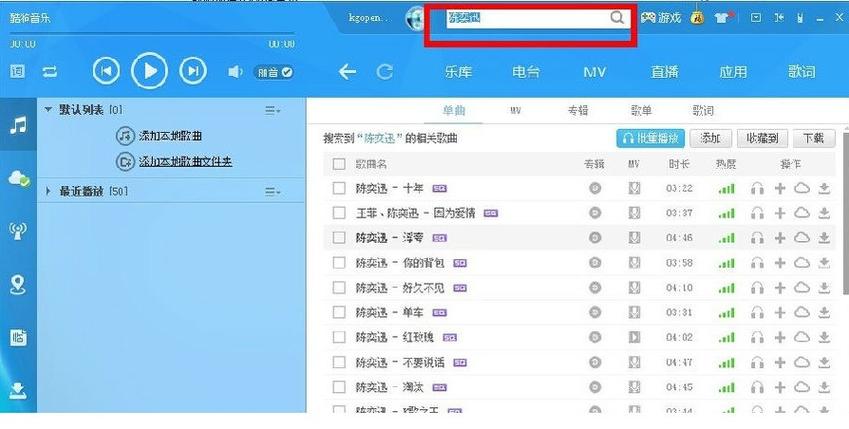Click the search magnifier icon
This screenshot has width=849, height=429.
617,17
